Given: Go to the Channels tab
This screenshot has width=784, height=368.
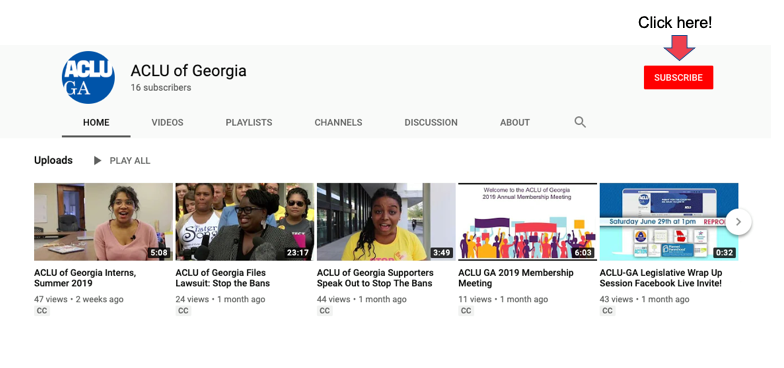Looking at the screenshot, I should point(338,122).
